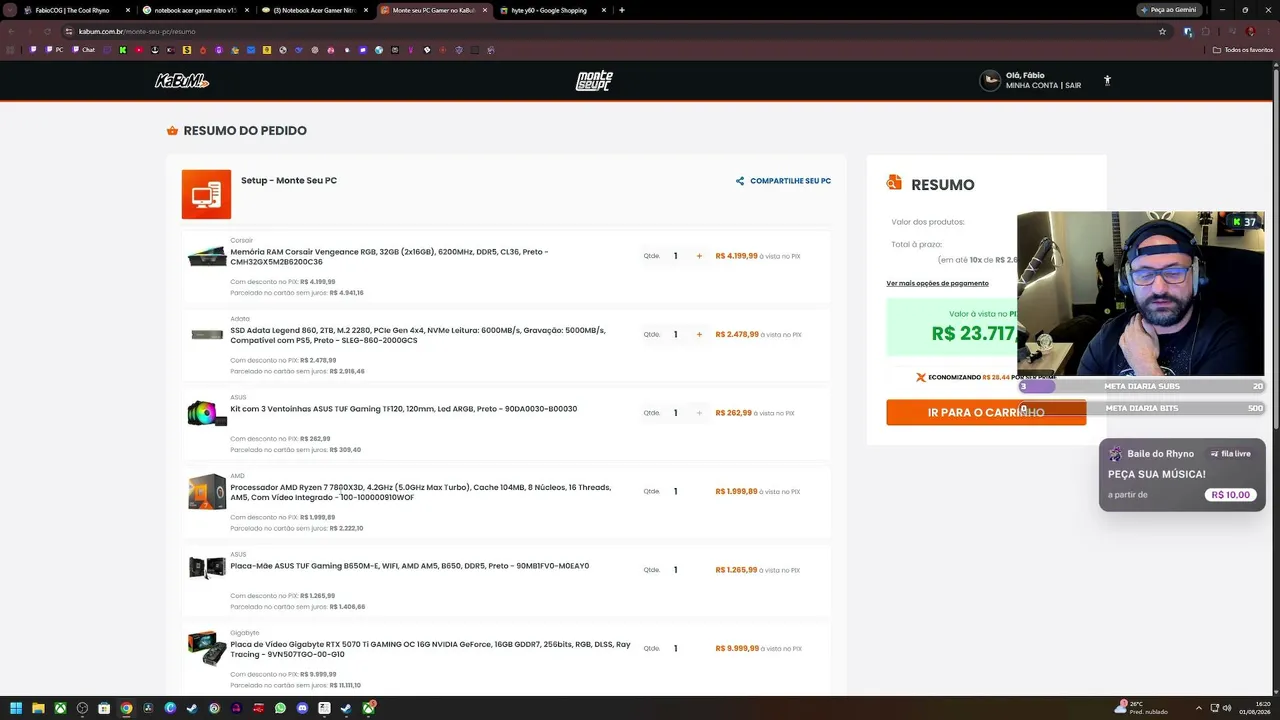This screenshot has width=1280, height=720.
Task: Click MINHA CONTA | SAIR link
Action: tap(1043, 86)
